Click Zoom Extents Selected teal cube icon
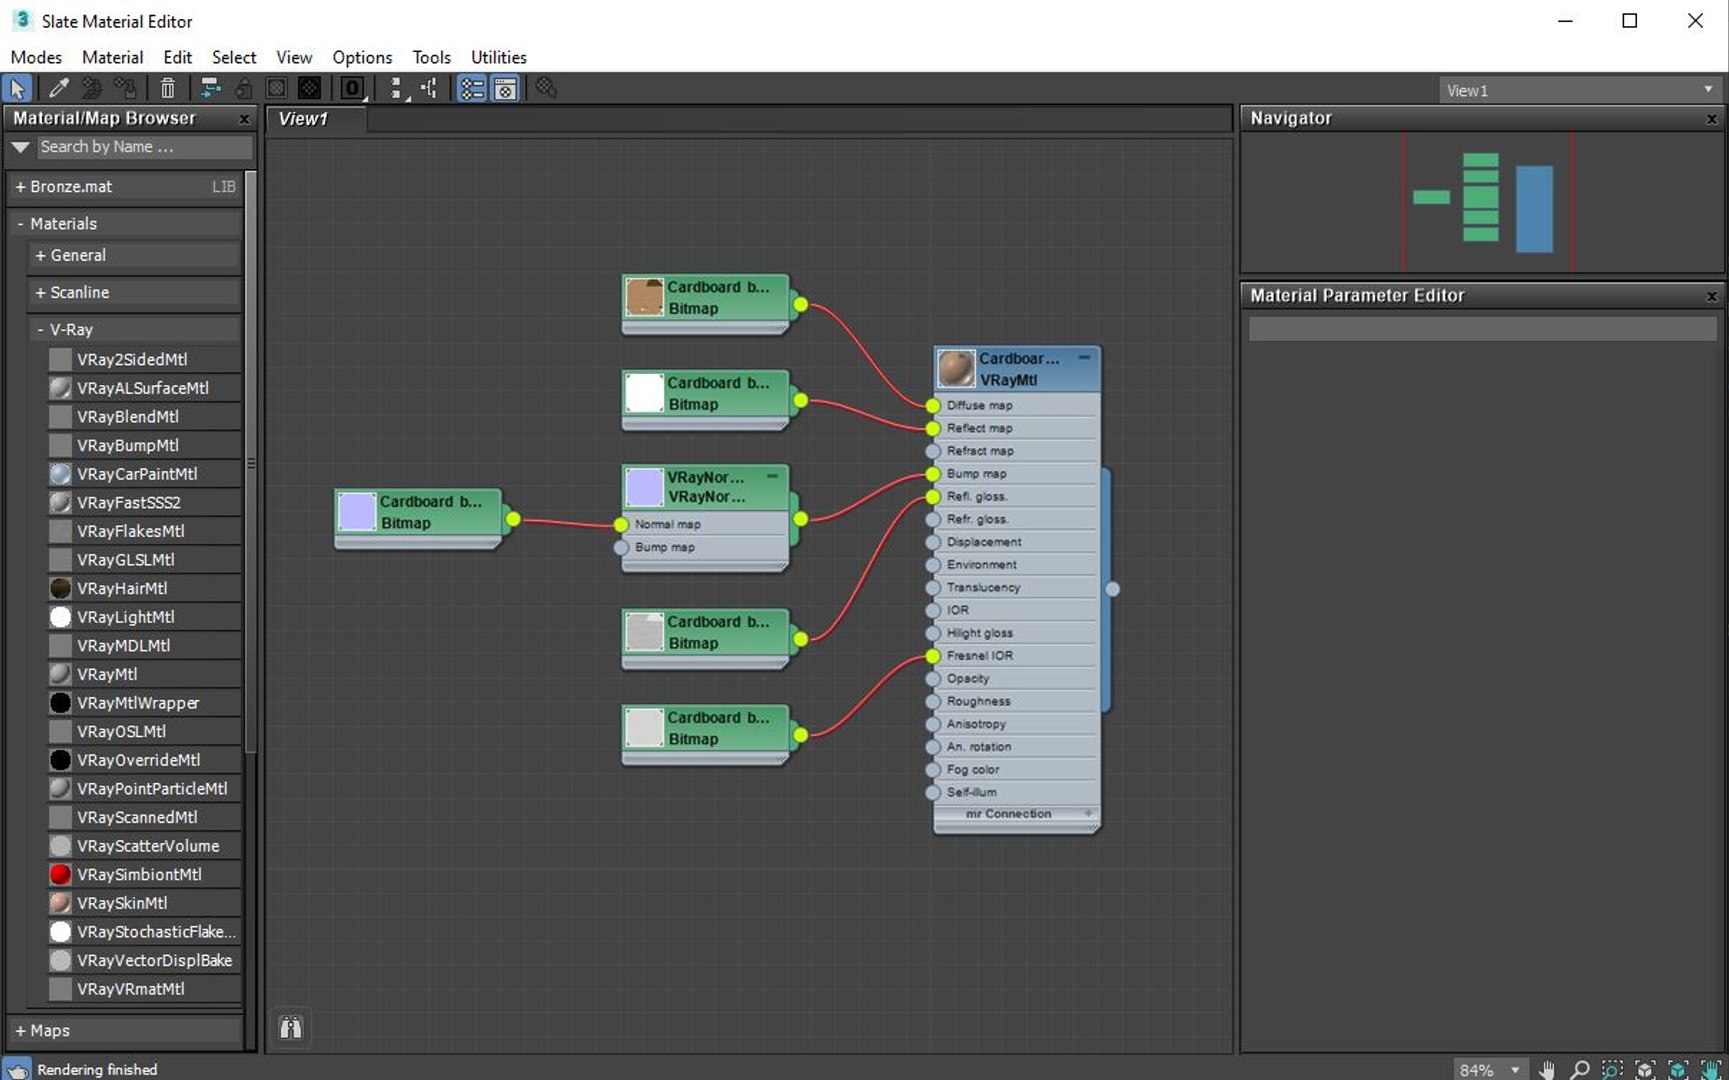 point(1678,1069)
